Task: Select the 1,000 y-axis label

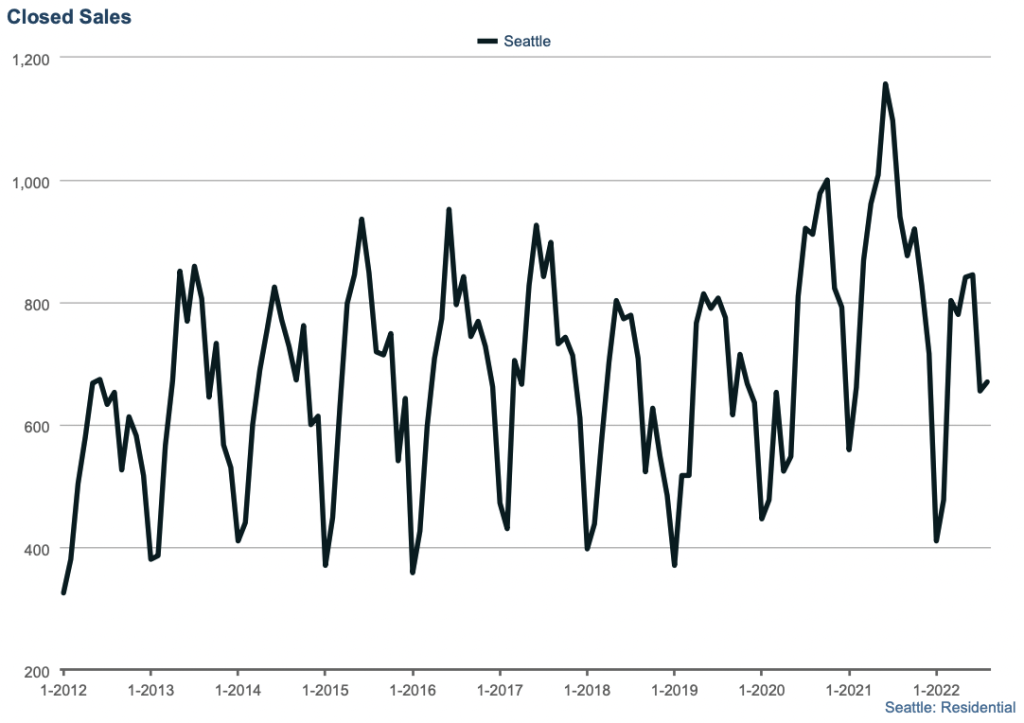Action: point(30,181)
